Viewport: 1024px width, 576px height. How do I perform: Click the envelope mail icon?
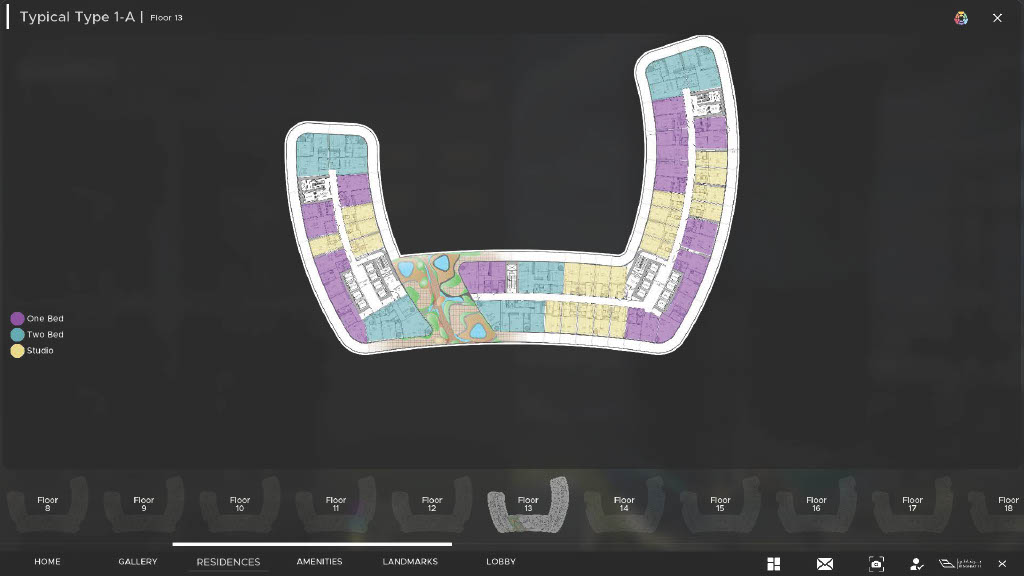(825, 564)
